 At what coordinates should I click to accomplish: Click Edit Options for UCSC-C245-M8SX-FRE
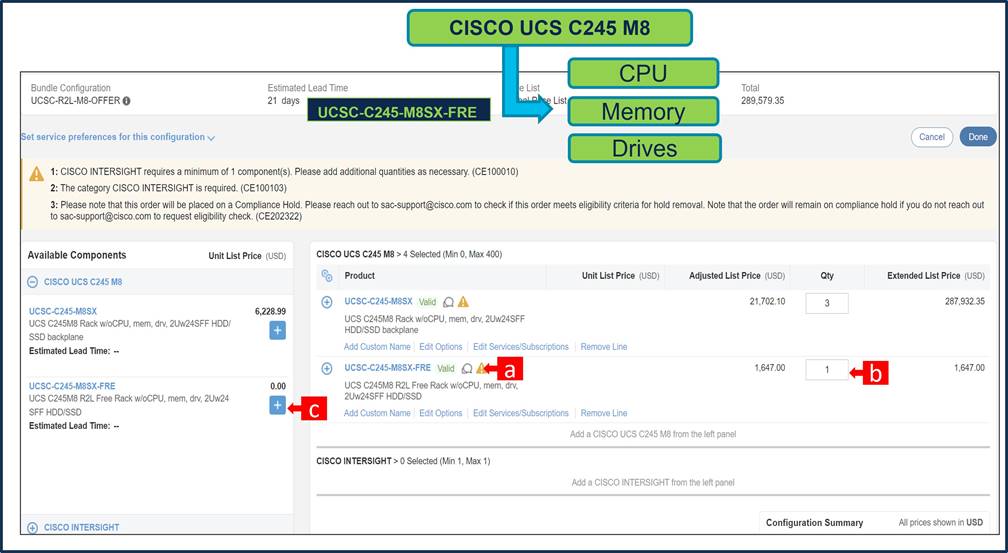pos(440,413)
